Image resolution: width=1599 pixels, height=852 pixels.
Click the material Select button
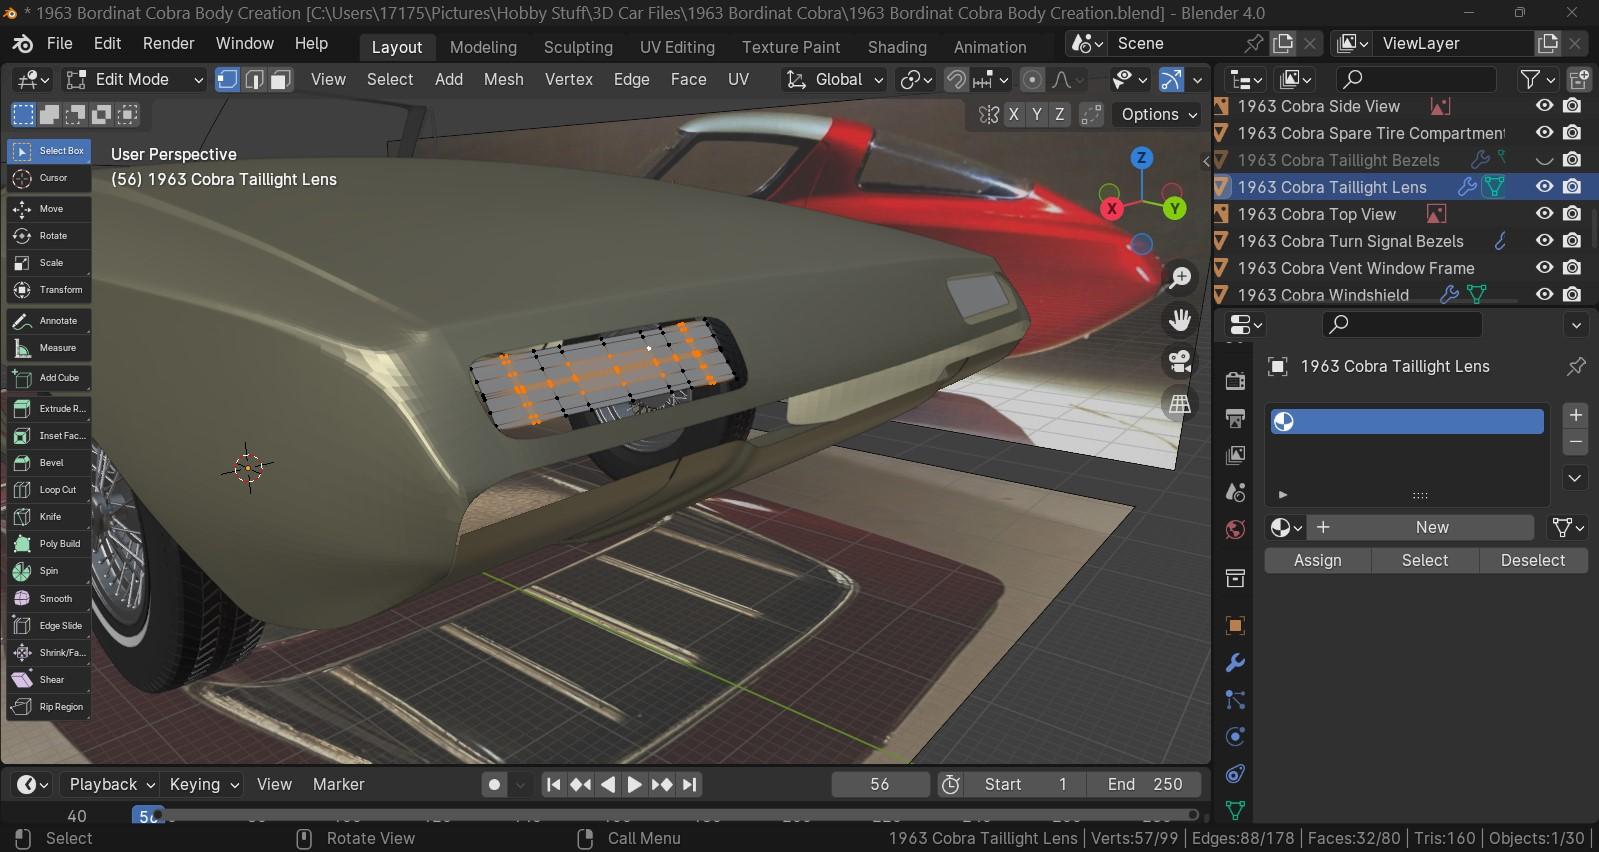point(1424,561)
